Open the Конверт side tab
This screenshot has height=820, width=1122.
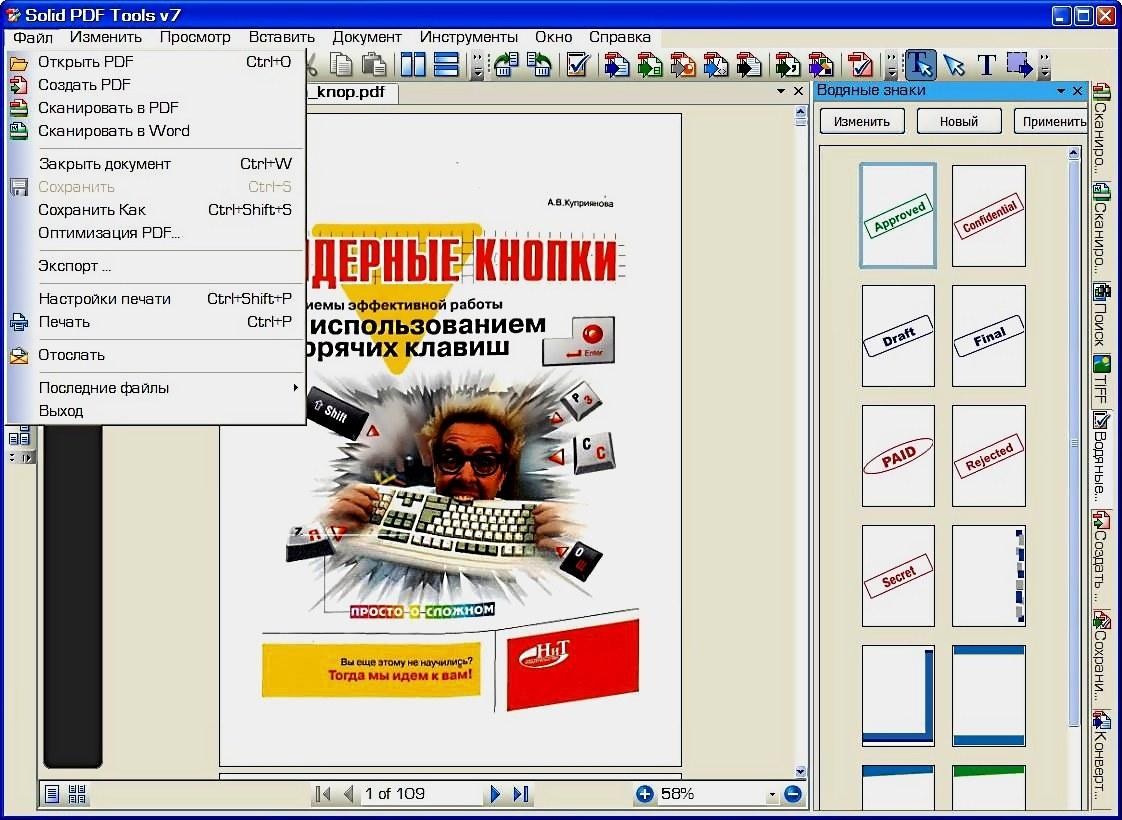(x=1101, y=760)
